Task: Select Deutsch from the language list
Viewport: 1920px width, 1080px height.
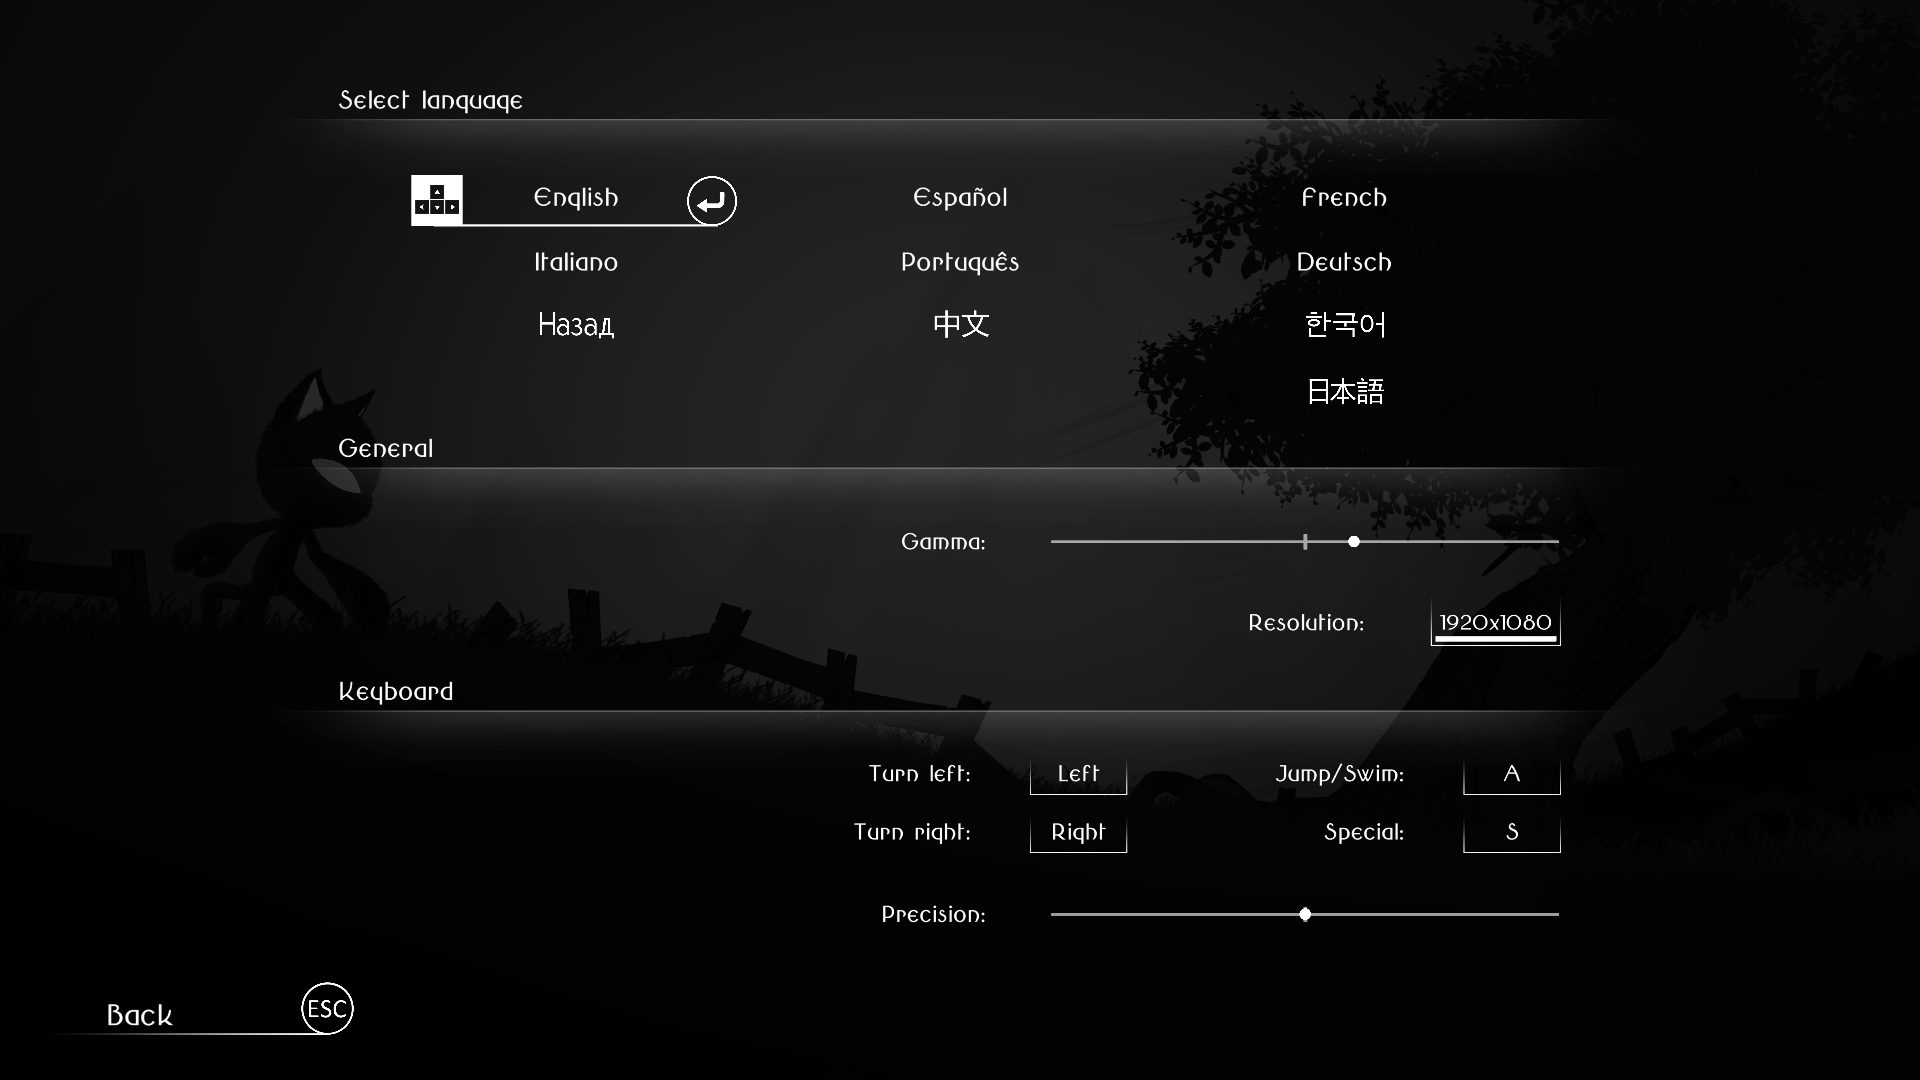Action: [x=1344, y=262]
